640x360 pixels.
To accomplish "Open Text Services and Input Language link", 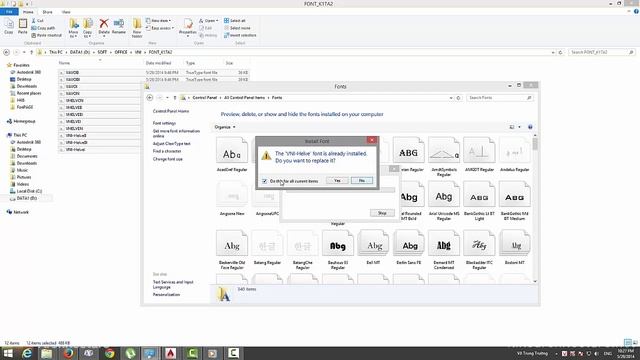I will click(x=173, y=284).
